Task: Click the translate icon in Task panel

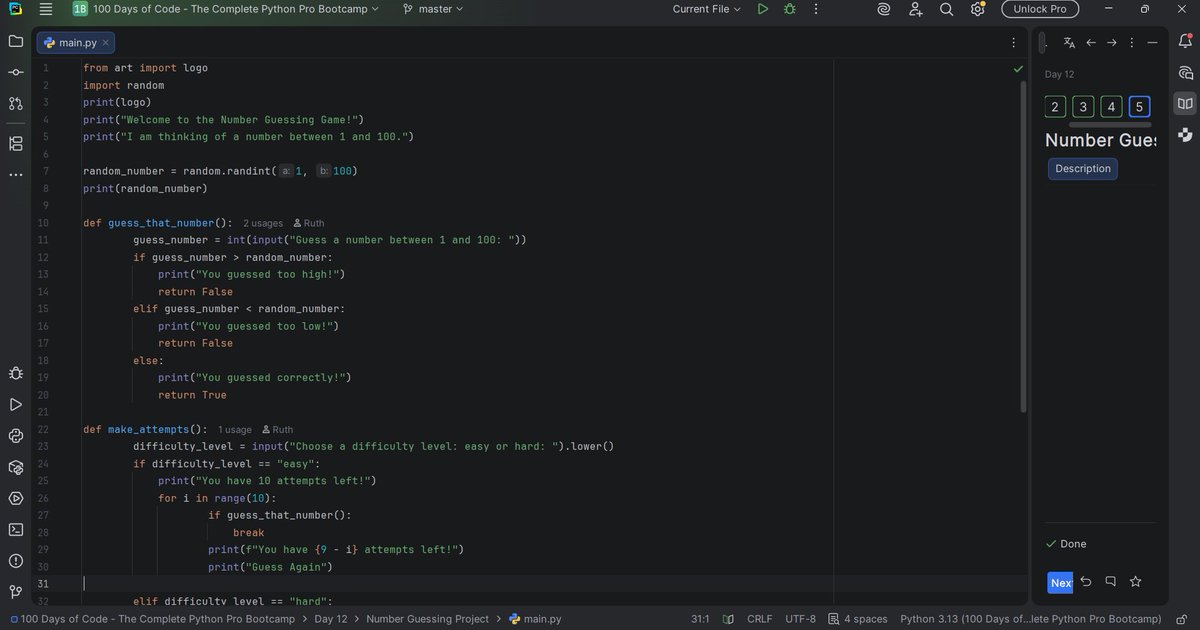Action: point(1069,43)
